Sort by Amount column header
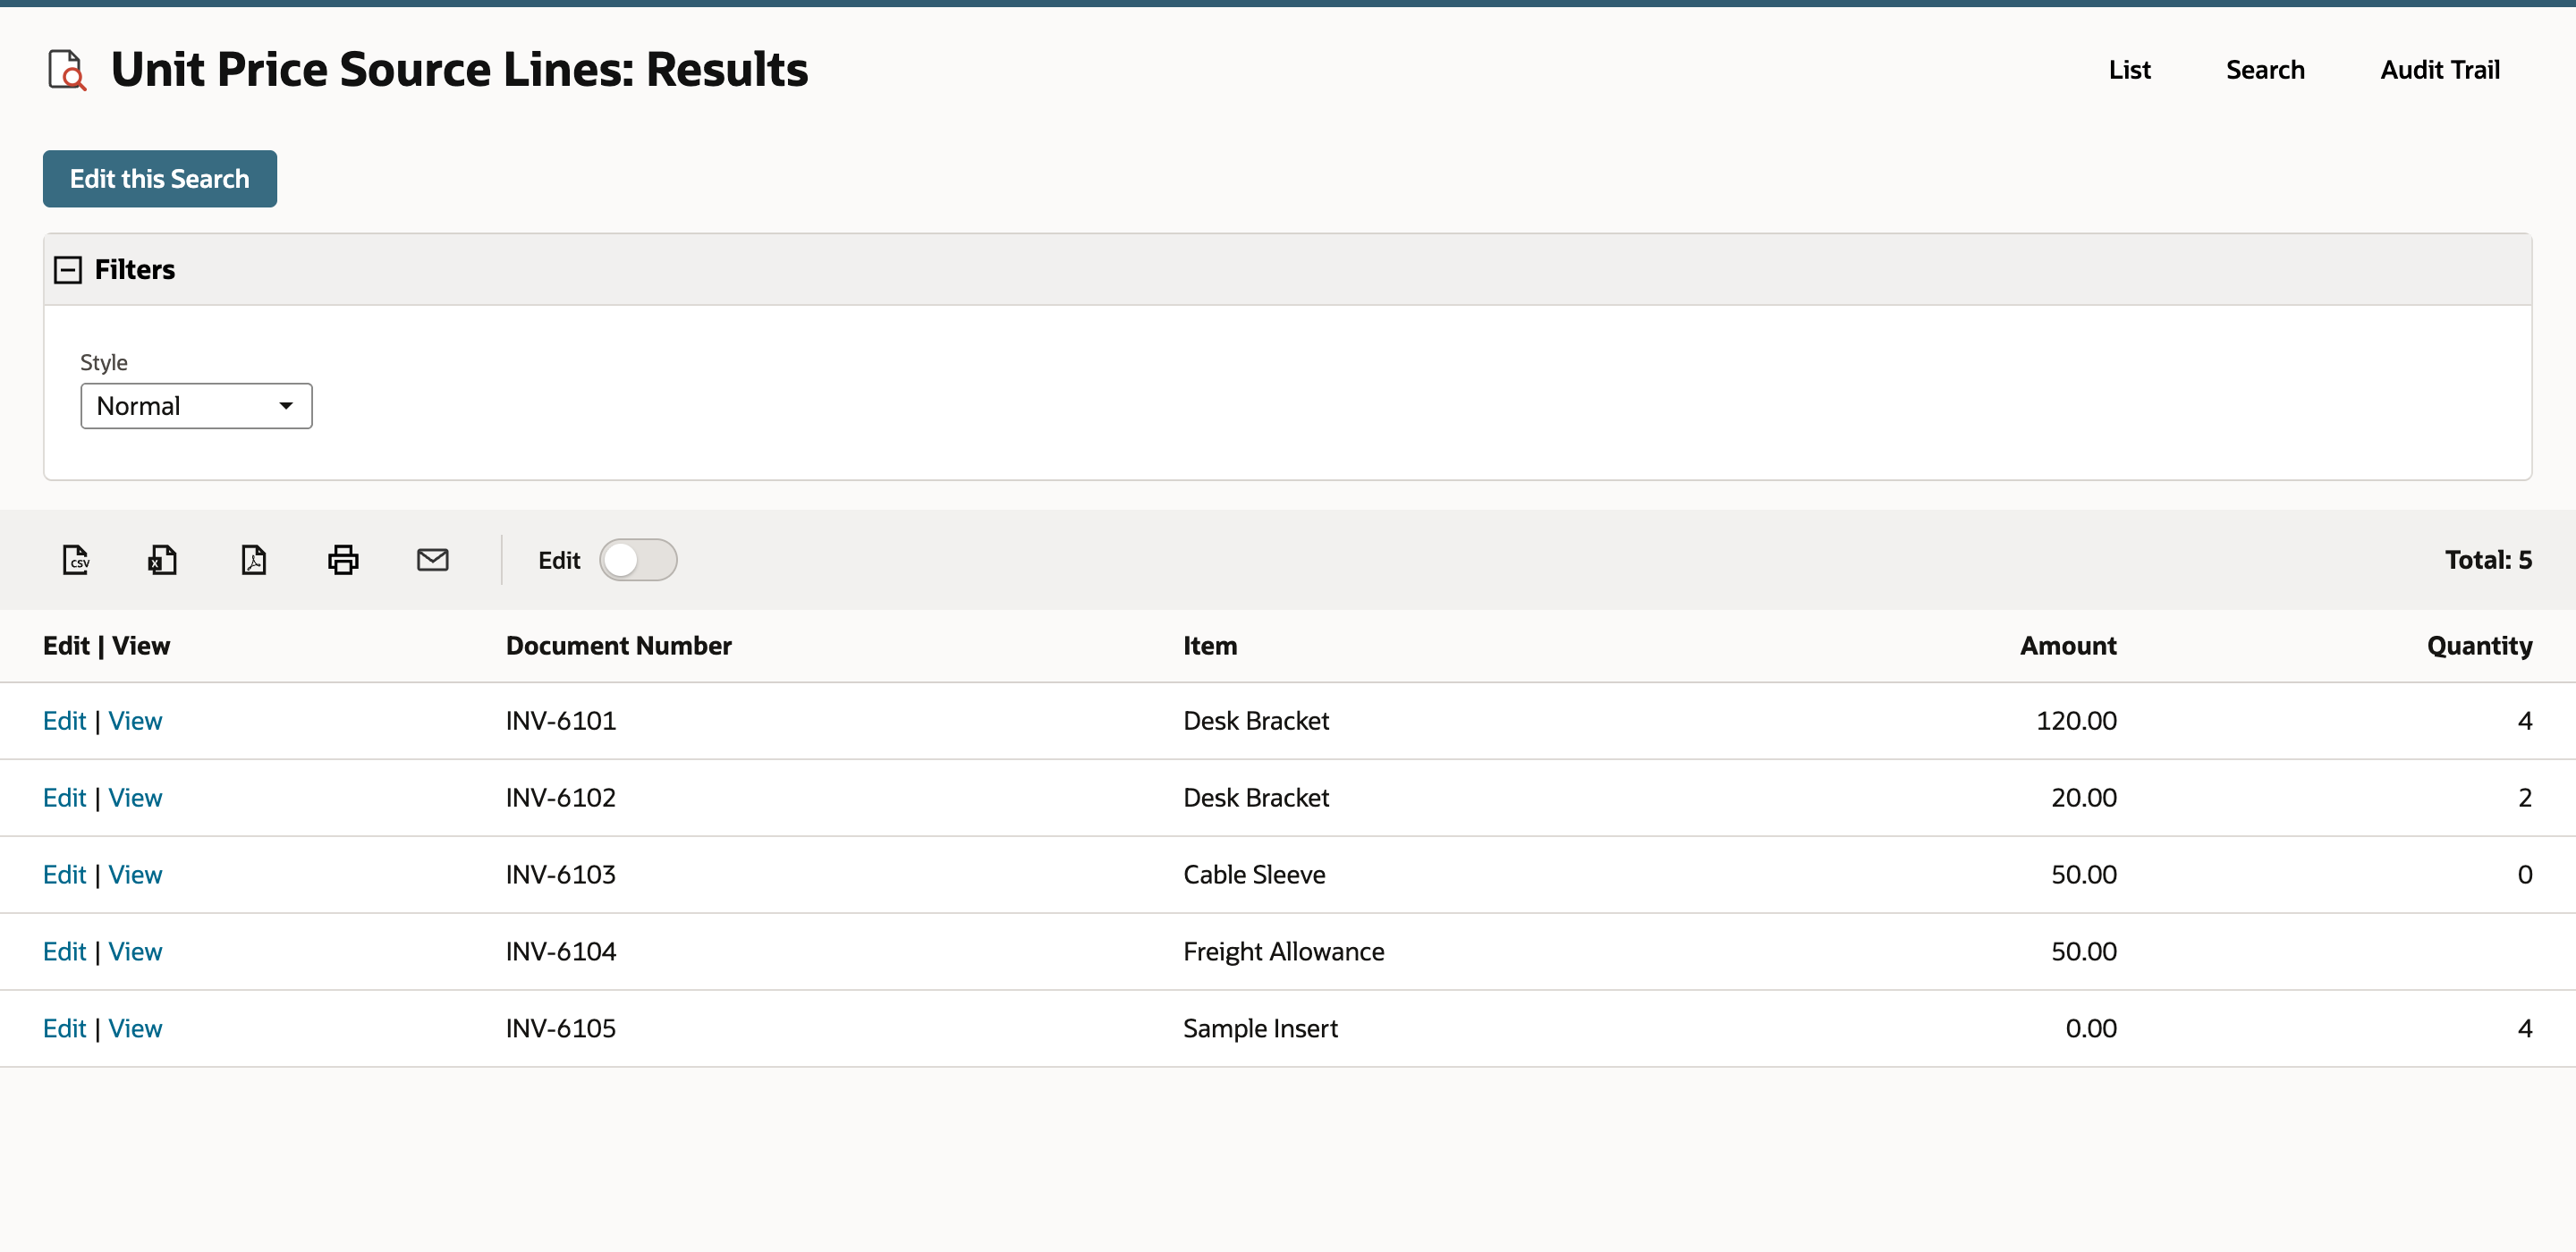The width and height of the screenshot is (2576, 1252). (x=2068, y=646)
